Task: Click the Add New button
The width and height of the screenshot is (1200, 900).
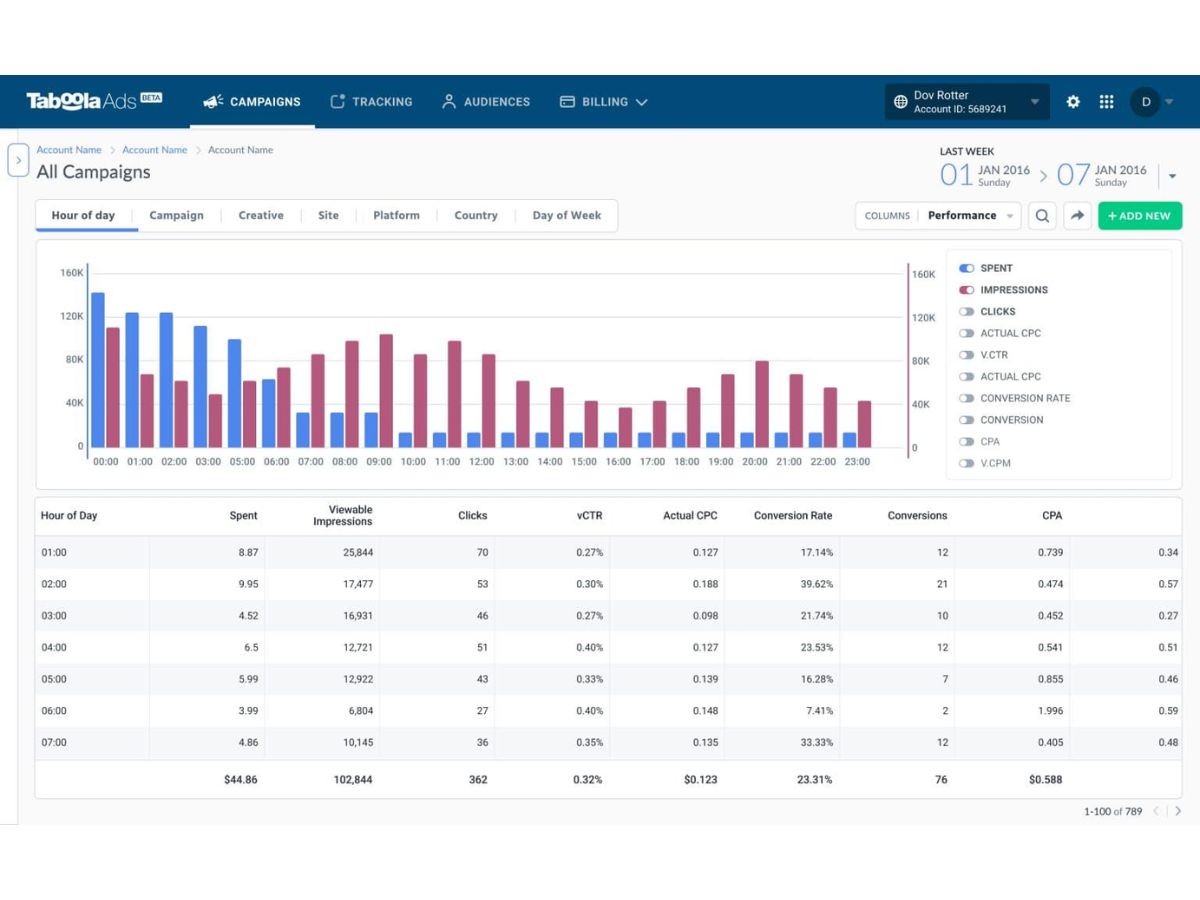Action: click(1140, 216)
